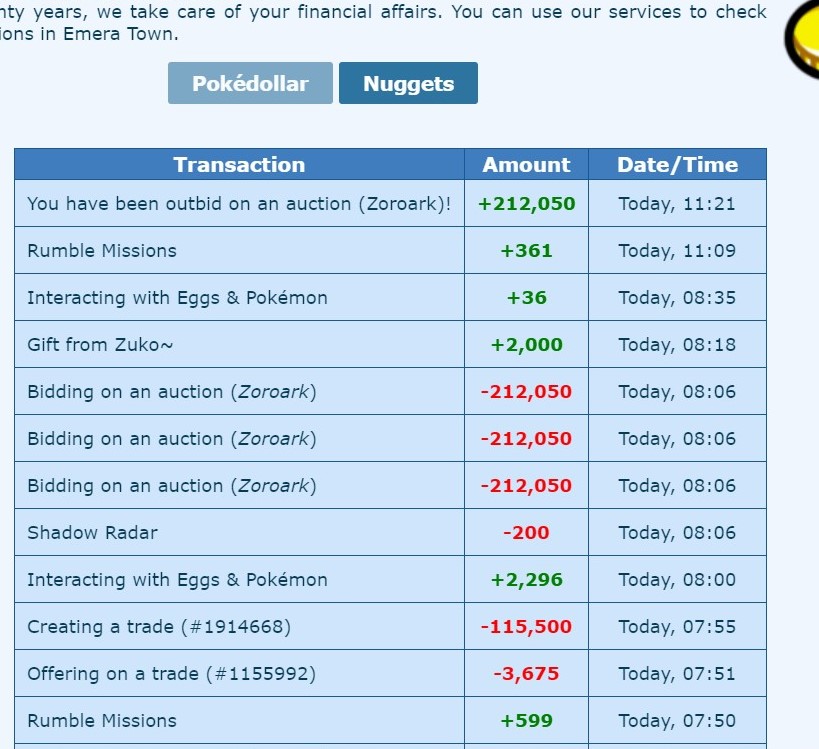Click the Transaction column header
The image size is (819, 749).
pyautogui.click(x=239, y=165)
